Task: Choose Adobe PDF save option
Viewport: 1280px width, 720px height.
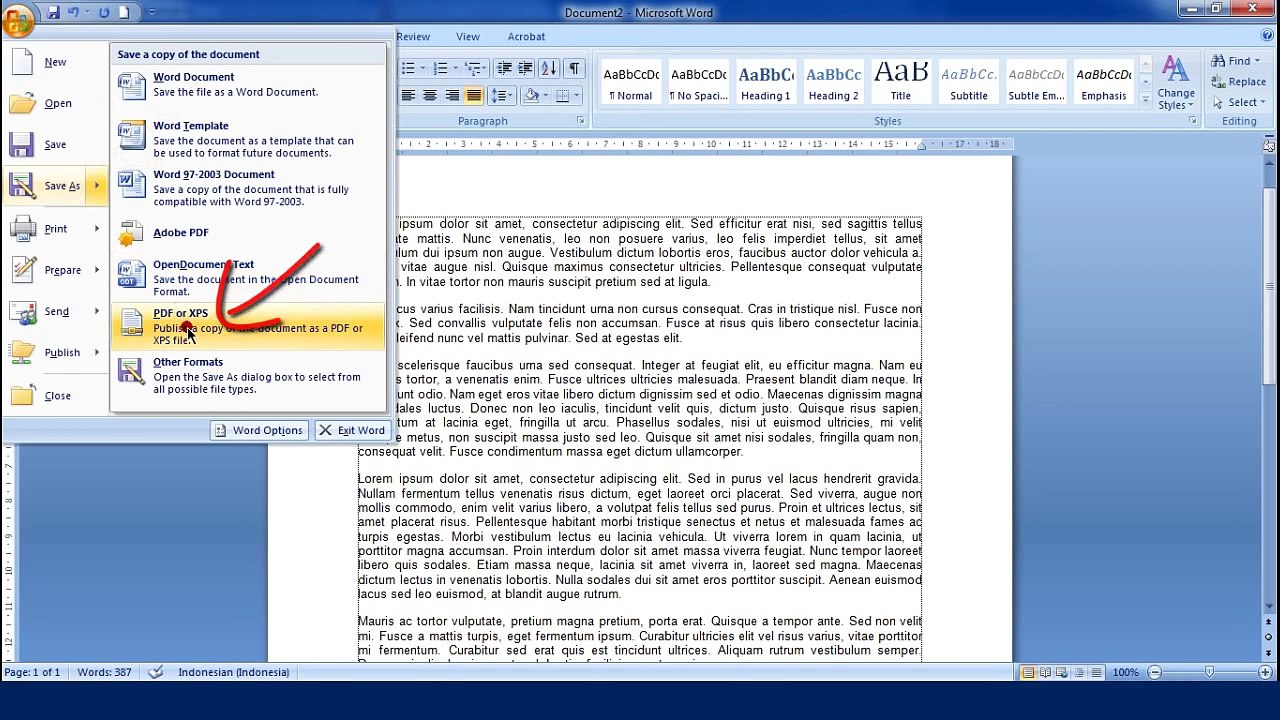Action: pos(248,233)
